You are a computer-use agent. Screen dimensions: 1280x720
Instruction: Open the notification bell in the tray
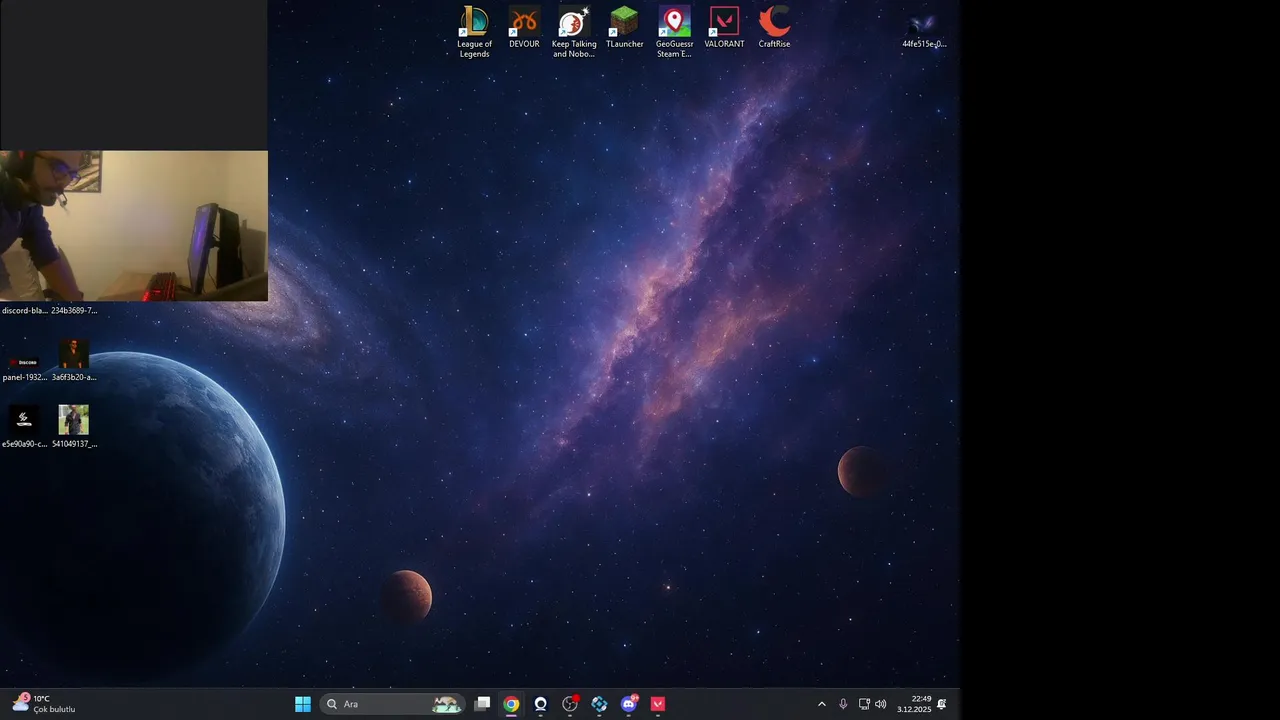coord(942,704)
